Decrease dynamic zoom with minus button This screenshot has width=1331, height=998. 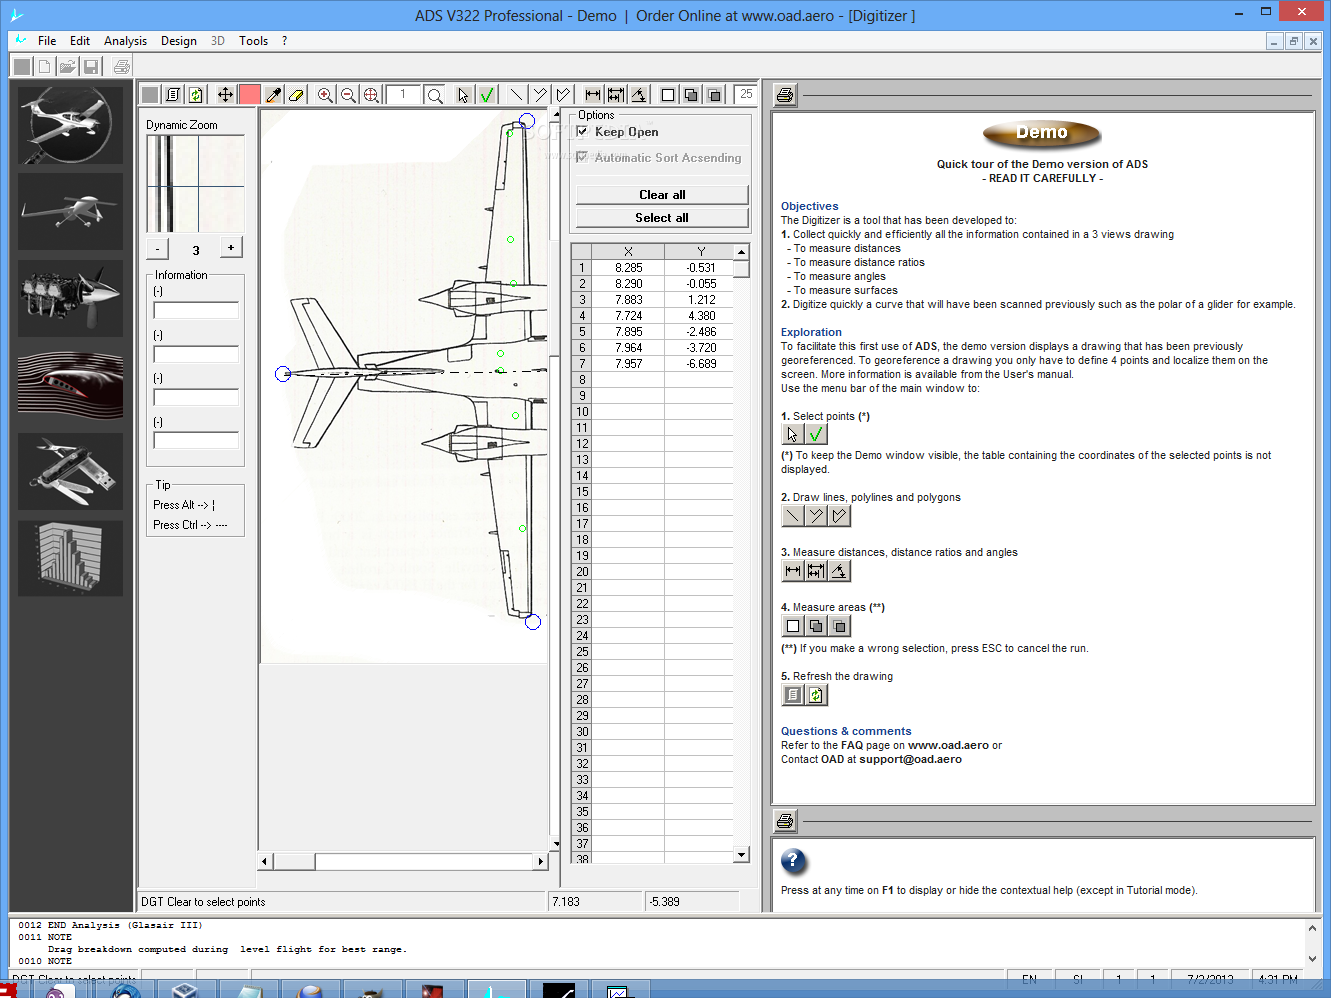[x=158, y=249]
